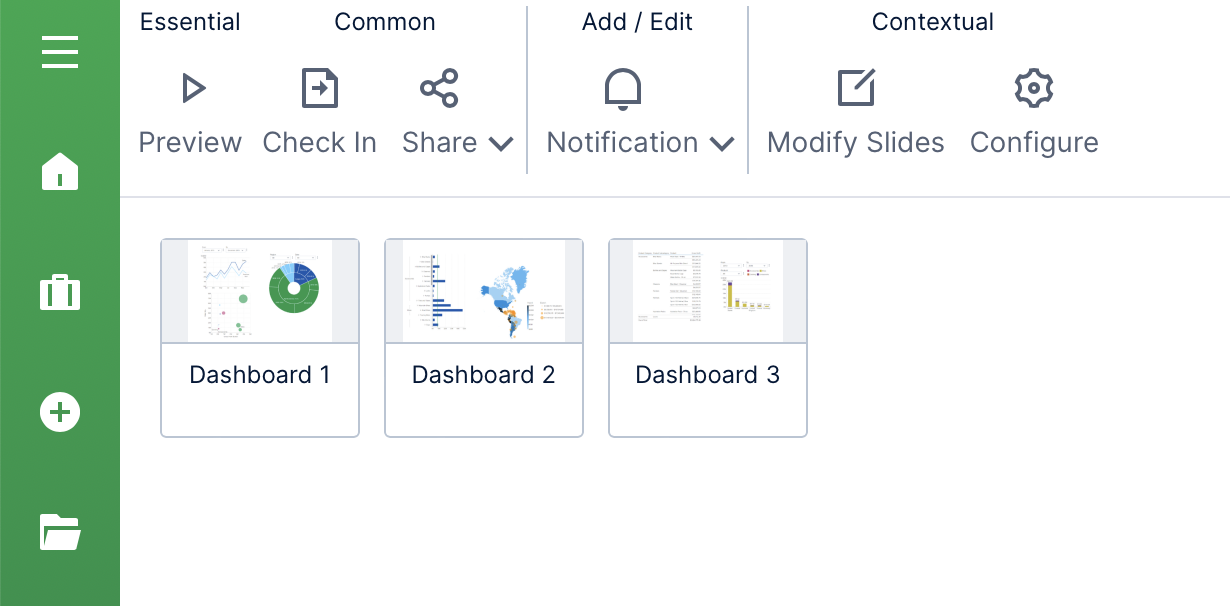Image resolution: width=1230 pixels, height=606 pixels.
Task: Open Configure with the gear icon
Action: [x=1034, y=89]
